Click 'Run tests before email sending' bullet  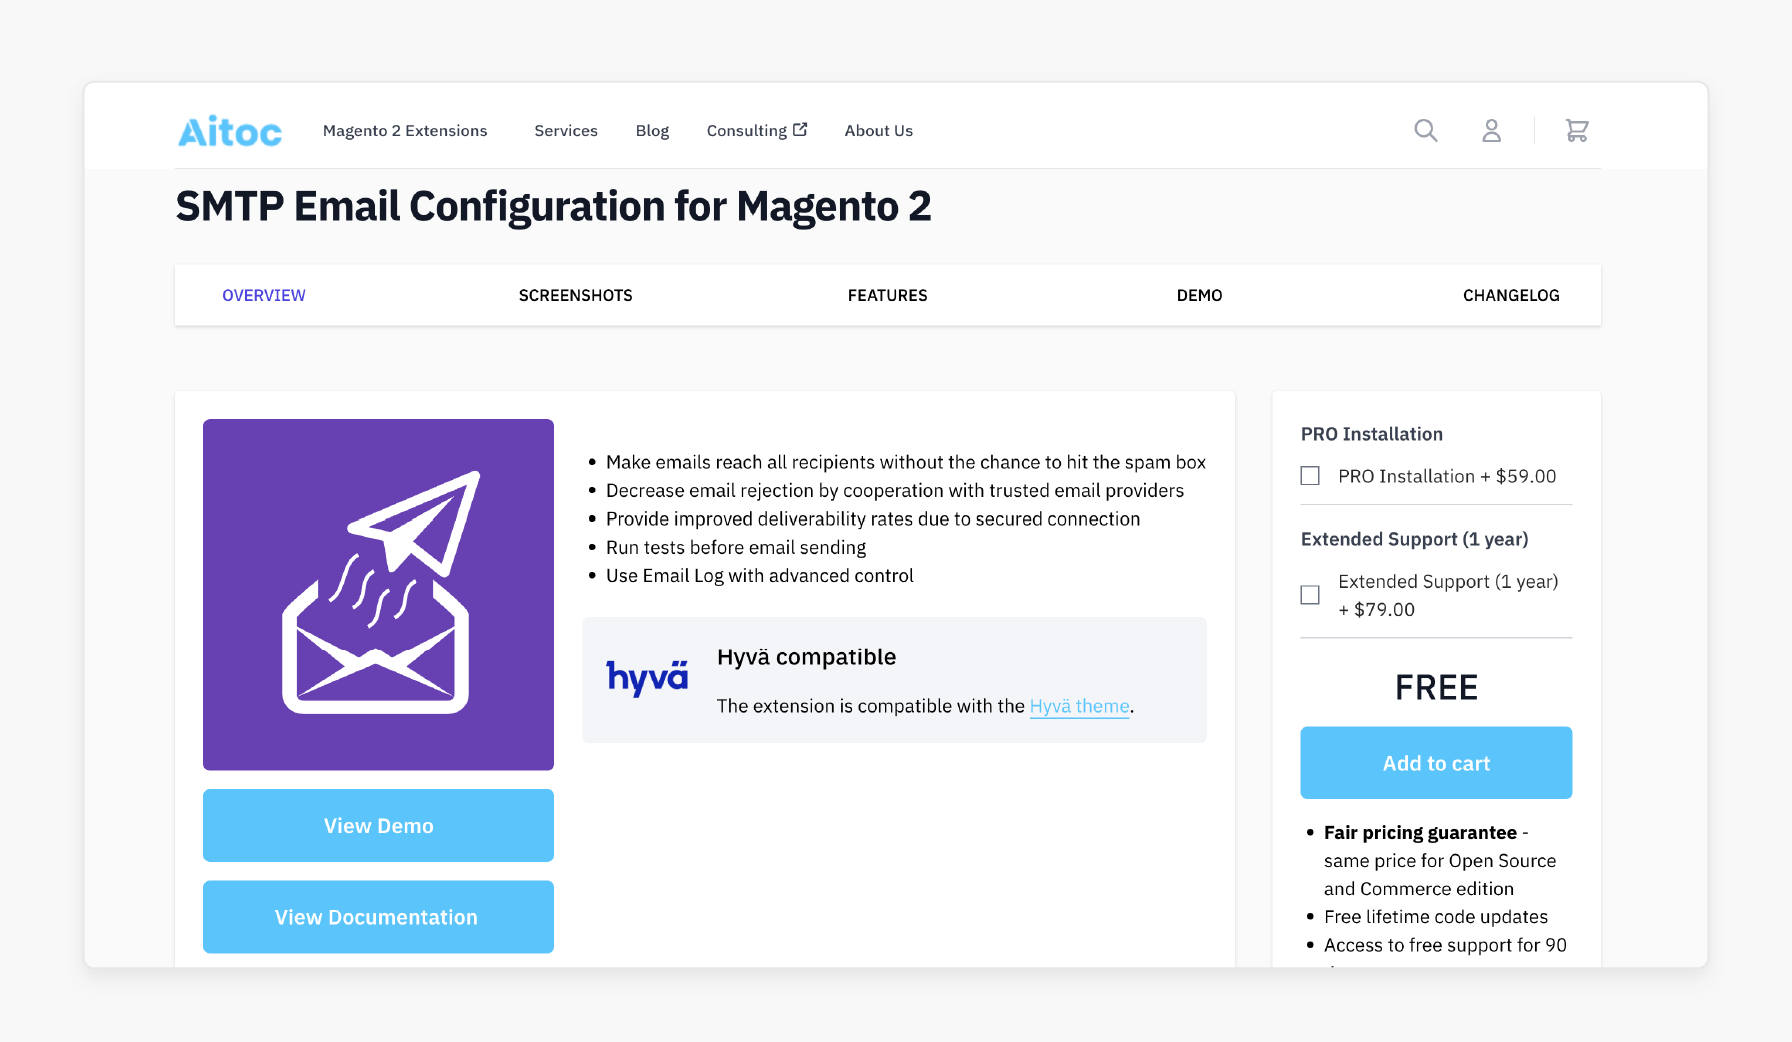pyautogui.click(x=736, y=547)
